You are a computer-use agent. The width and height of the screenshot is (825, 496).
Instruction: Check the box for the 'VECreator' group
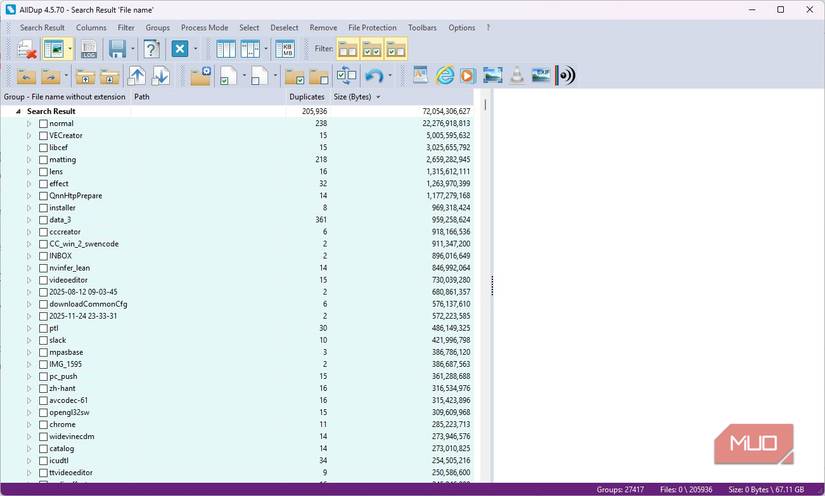[43, 136]
